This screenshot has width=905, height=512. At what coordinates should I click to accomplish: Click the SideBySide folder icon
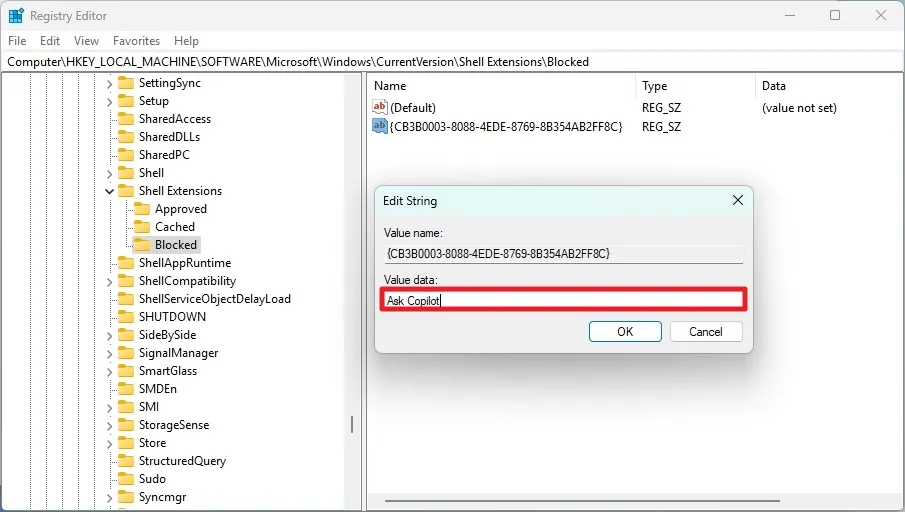pos(126,335)
